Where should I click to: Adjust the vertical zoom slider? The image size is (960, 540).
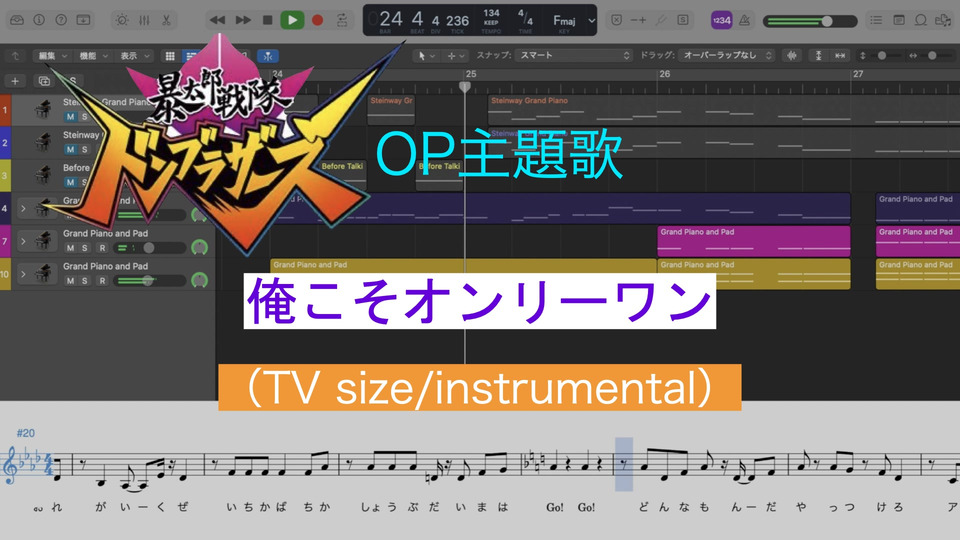[x=881, y=56]
